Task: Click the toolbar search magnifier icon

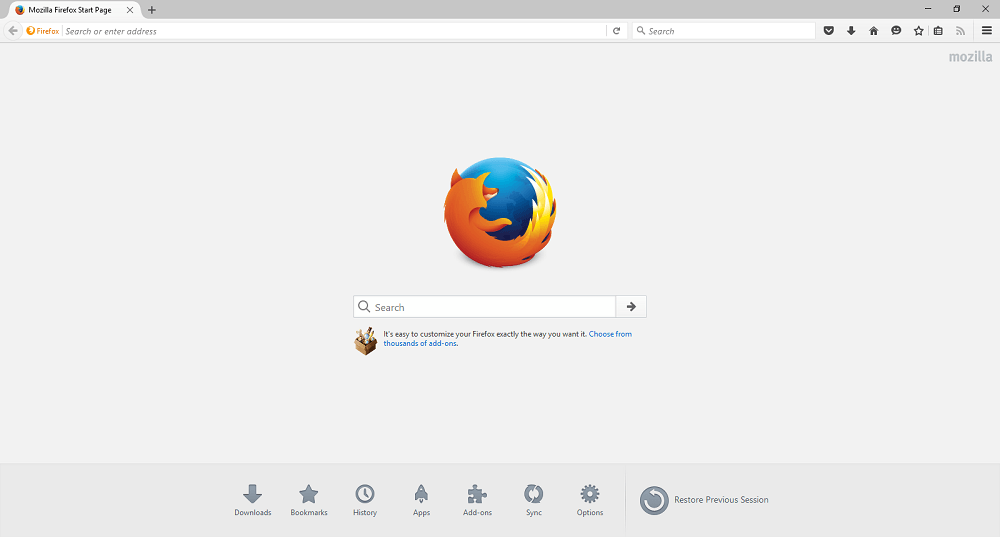Action: (x=640, y=31)
